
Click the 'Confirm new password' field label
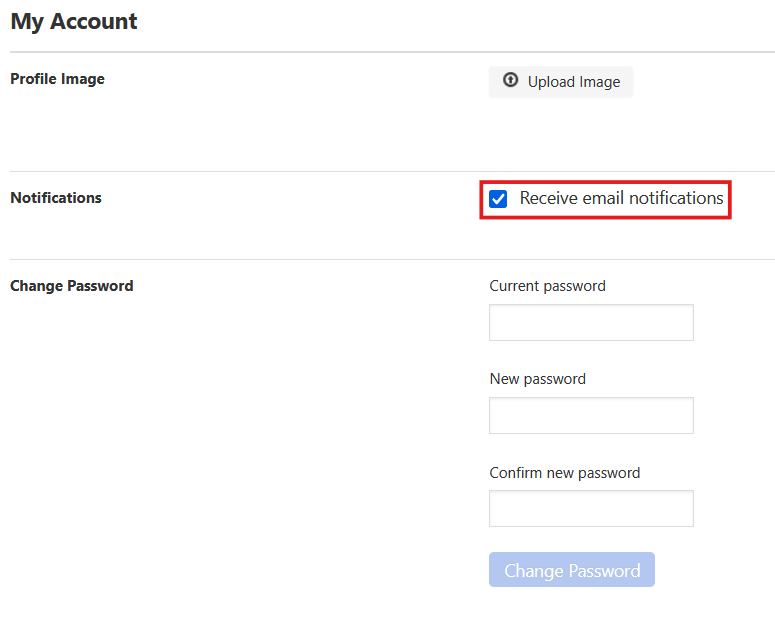[x=564, y=473]
